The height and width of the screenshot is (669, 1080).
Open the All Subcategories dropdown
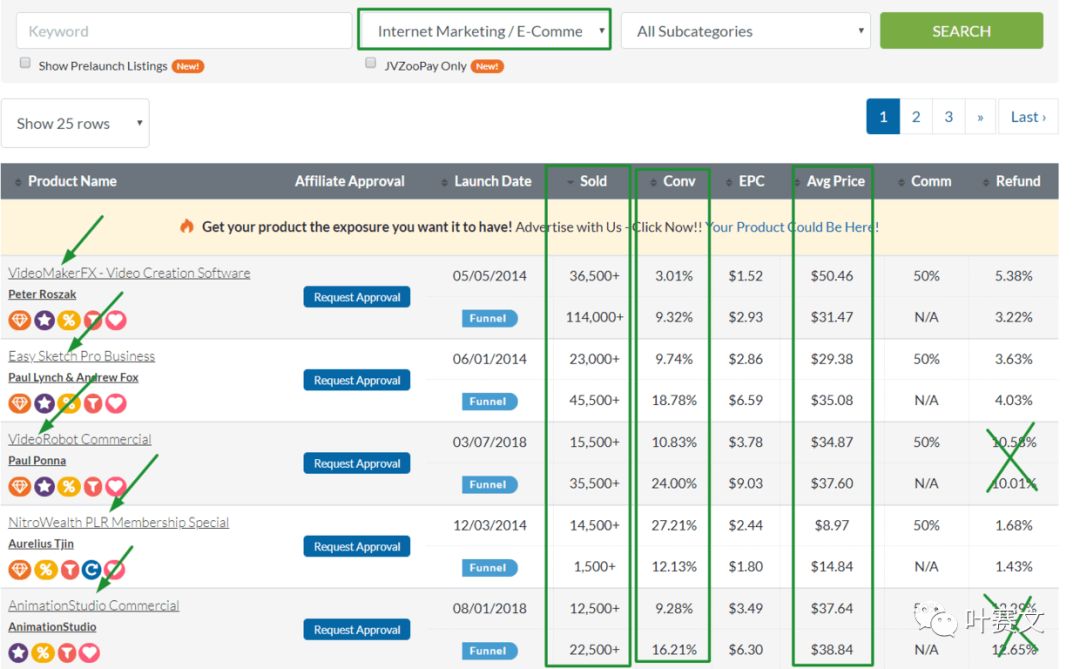745,31
